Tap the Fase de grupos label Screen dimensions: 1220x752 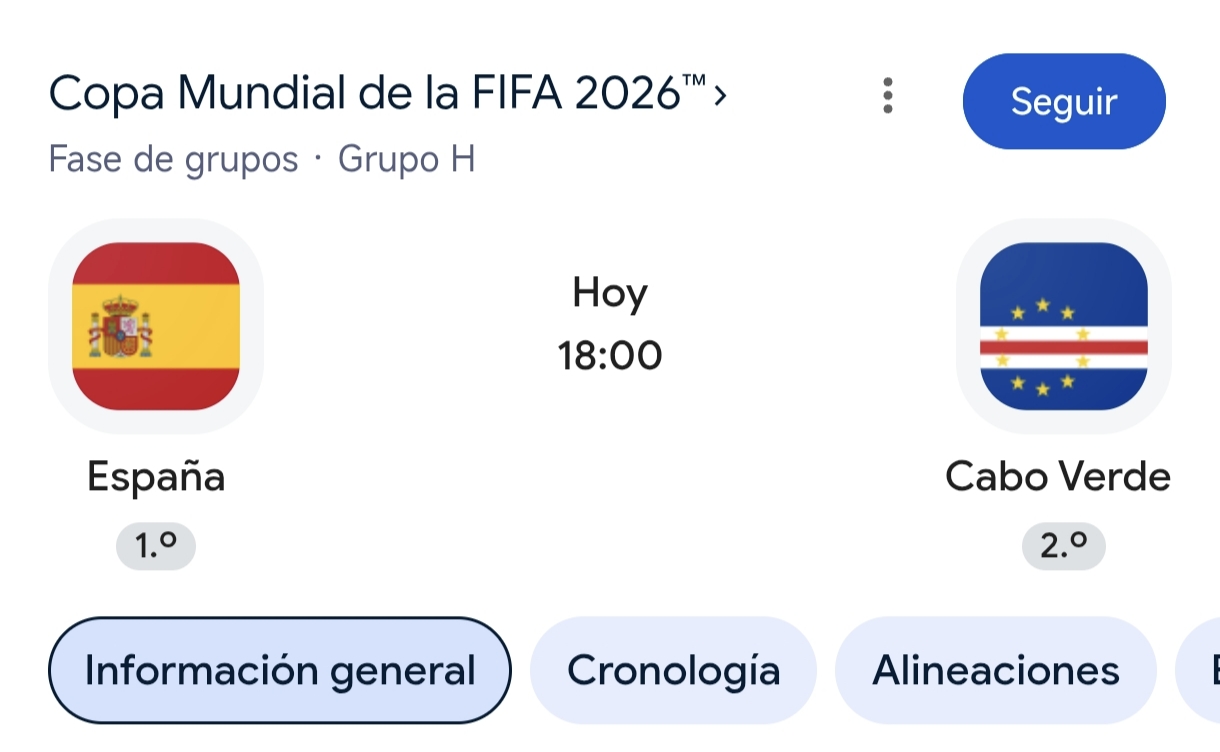[174, 159]
